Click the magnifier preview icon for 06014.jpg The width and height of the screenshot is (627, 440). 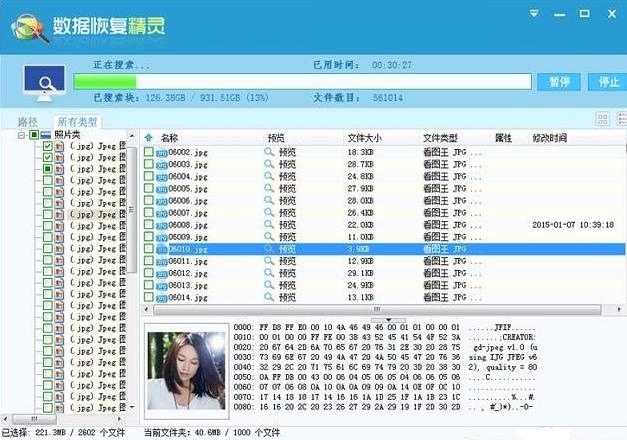[269, 297]
